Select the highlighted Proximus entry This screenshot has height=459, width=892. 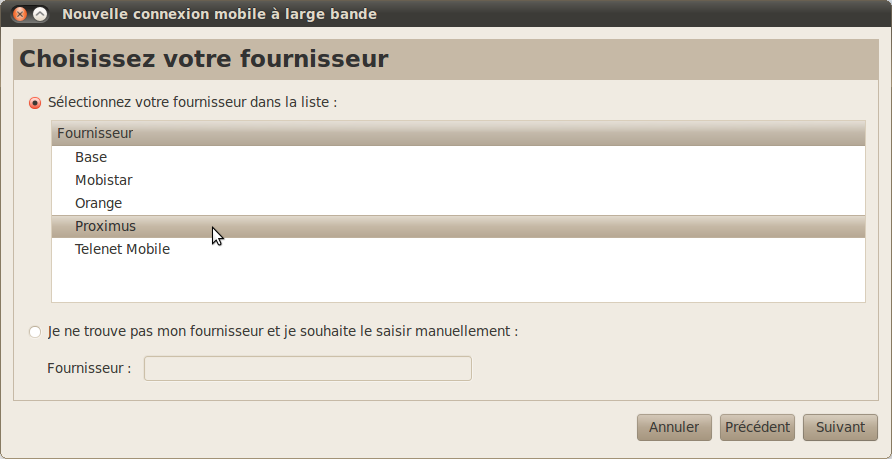click(459, 226)
